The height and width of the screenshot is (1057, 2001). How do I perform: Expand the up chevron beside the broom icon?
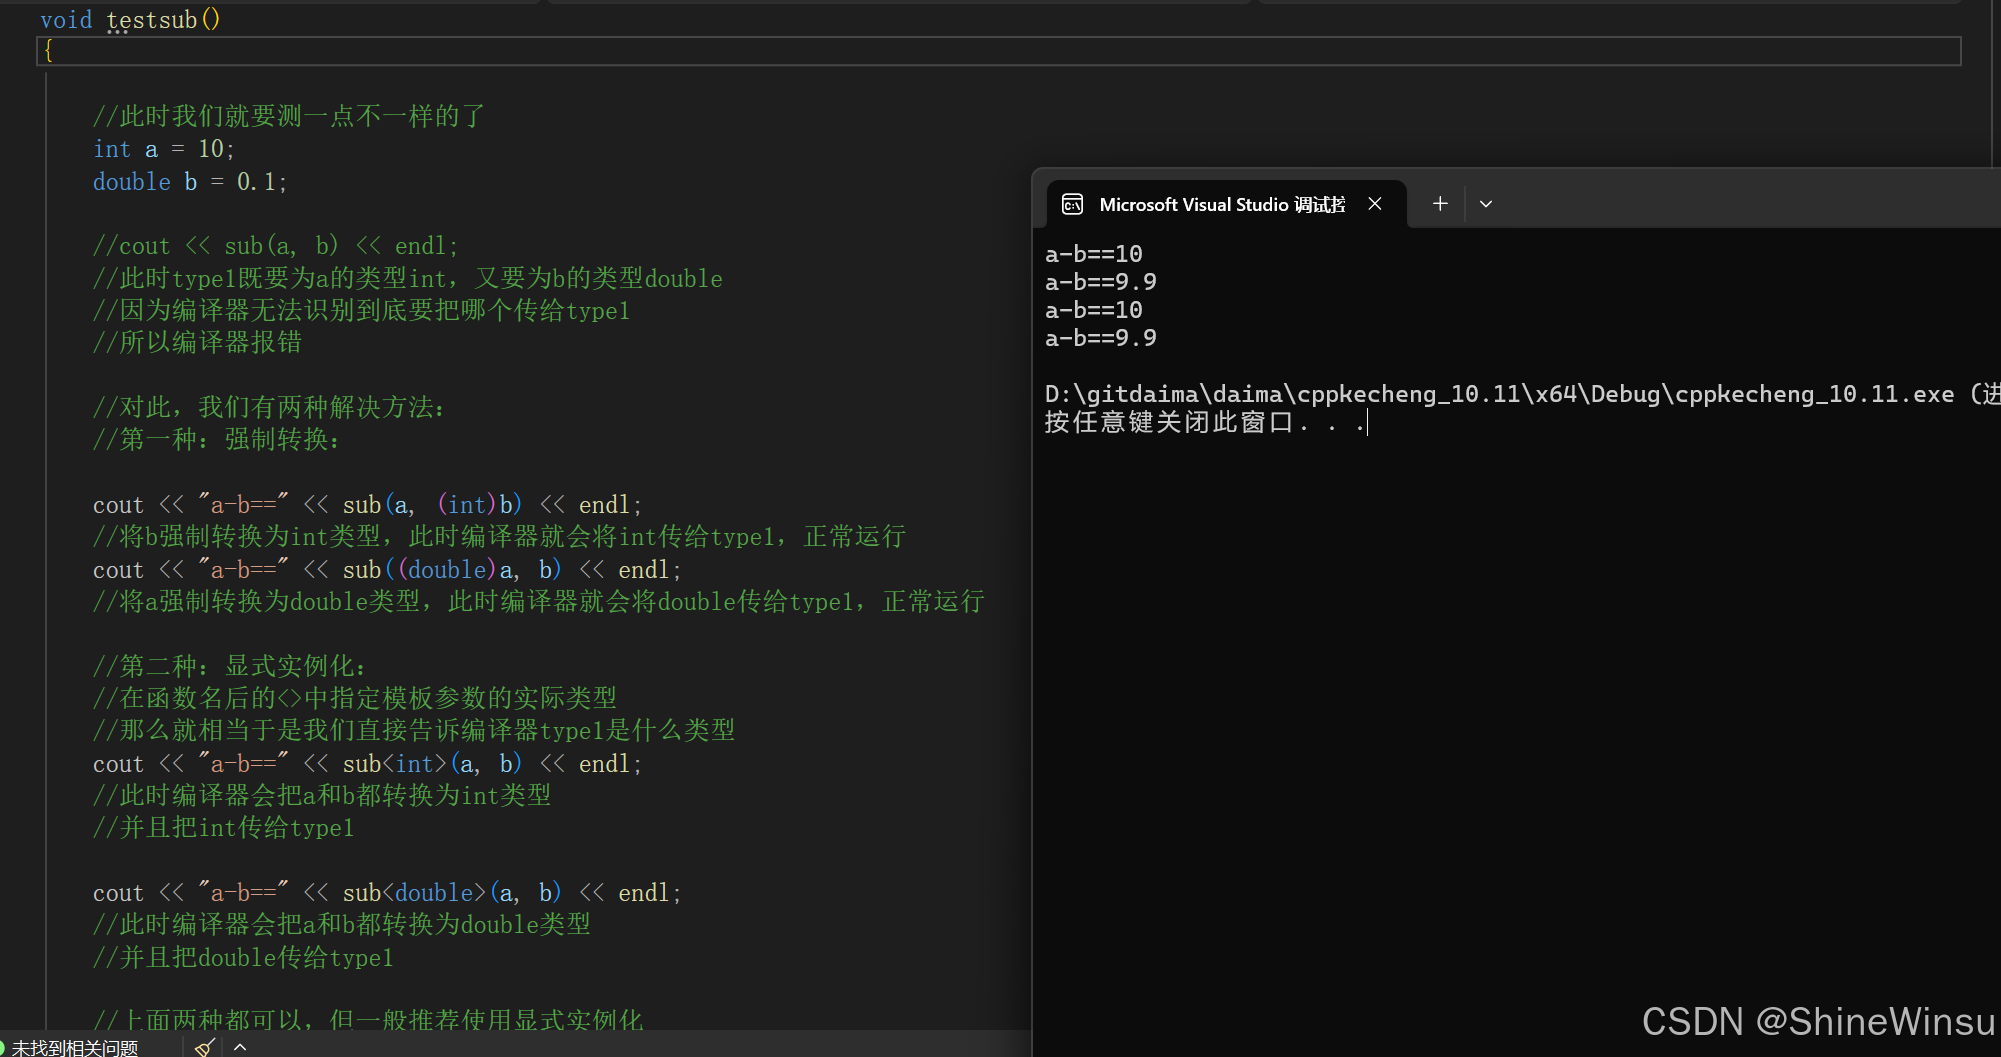click(x=240, y=1047)
